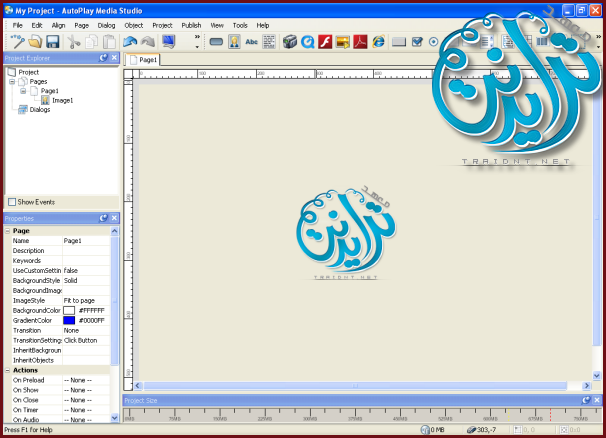
Task: Click the GradientColor blue swatch
Action: pyautogui.click(x=69, y=320)
